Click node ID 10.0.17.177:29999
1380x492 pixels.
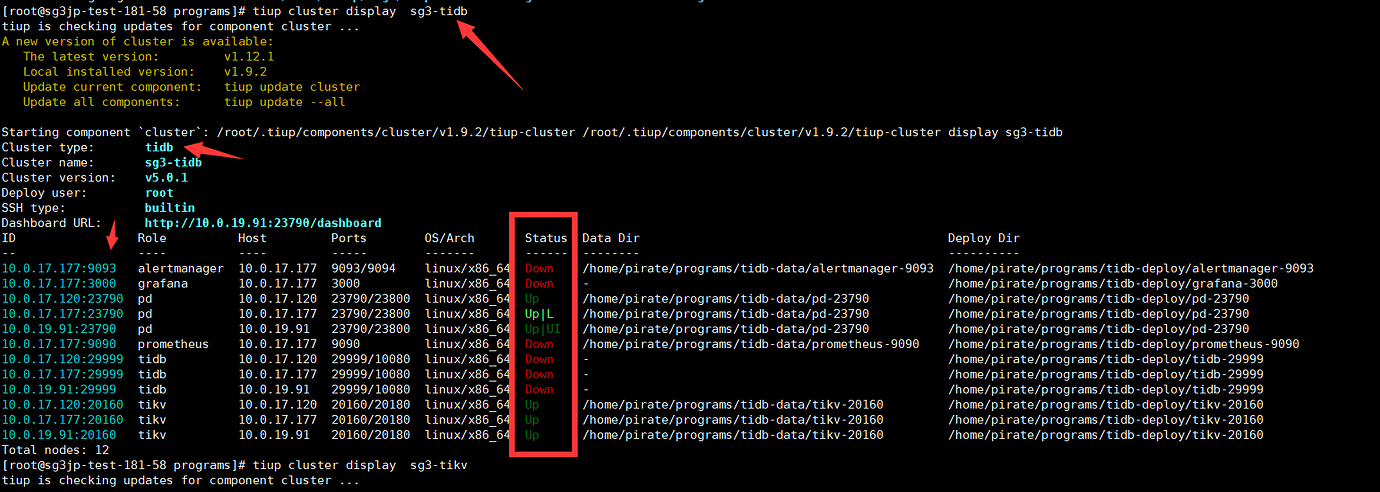(x=63, y=374)
